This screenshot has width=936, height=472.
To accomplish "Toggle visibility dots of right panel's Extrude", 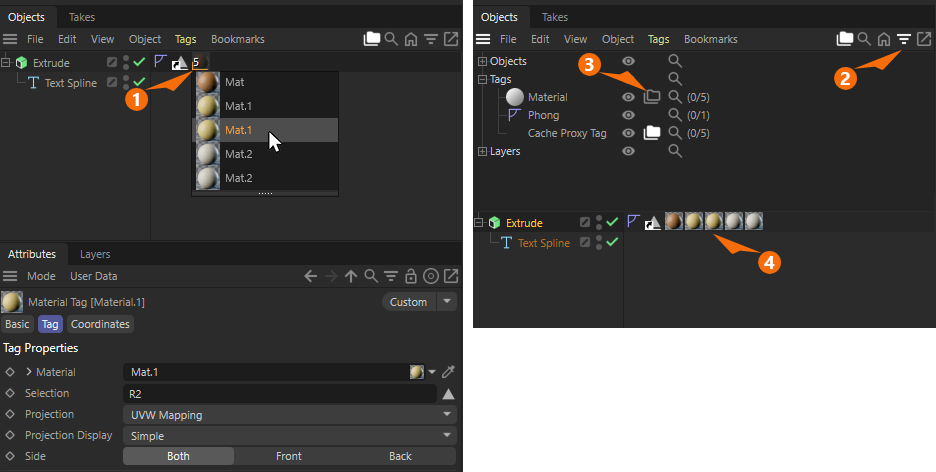I will click(x=599, y=223).
